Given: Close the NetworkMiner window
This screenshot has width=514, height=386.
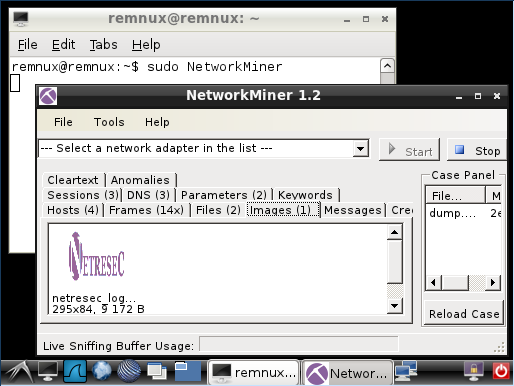Looking at the screenshot, I should pos(497,96).
